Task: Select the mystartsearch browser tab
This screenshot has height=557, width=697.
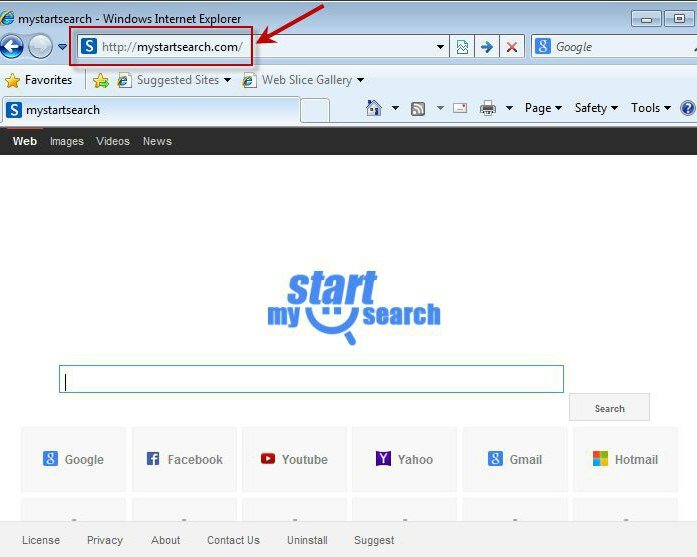Action: pyautogui.click(x=151, y=110)
